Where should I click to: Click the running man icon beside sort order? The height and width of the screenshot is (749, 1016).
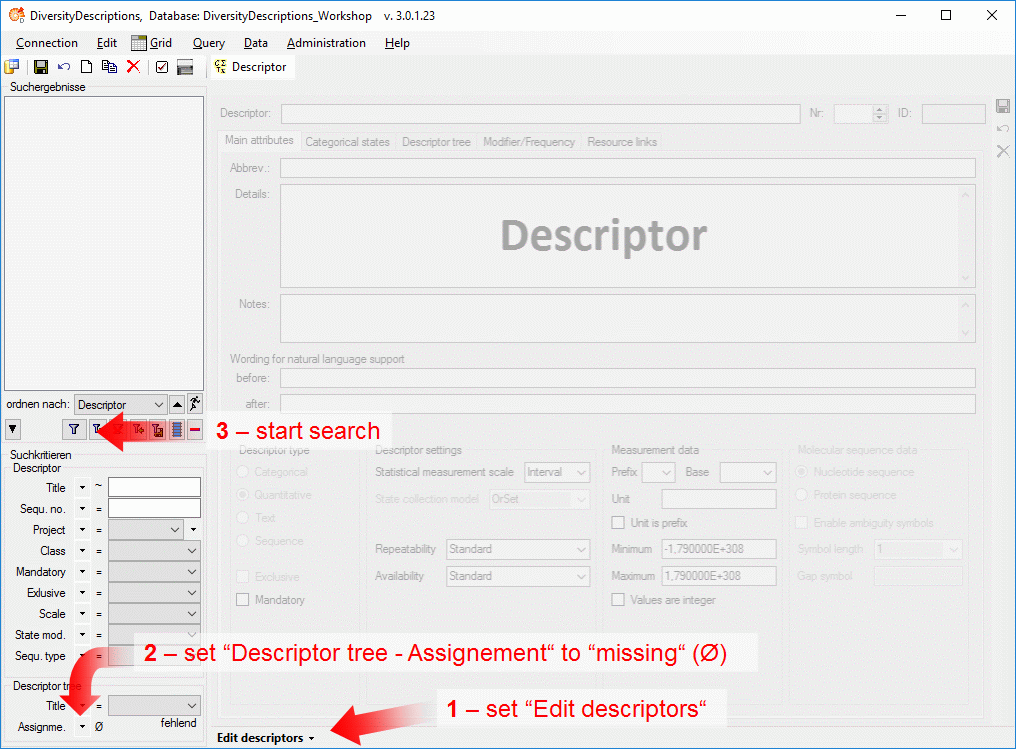tap(194, 404)
